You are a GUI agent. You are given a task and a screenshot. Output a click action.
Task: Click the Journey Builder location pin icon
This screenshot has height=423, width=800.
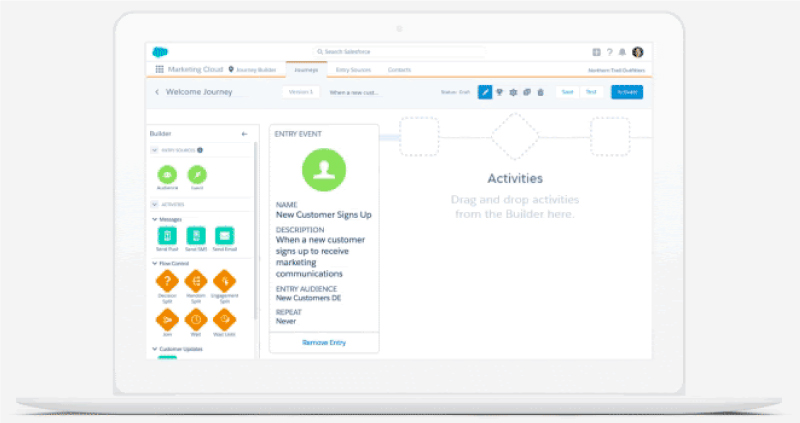(231, 69)
